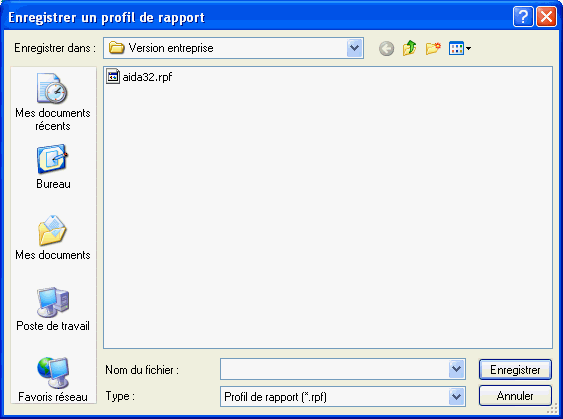Open Mes documents récents shortcut
The image size is (563, 419).
pos(53,102)
